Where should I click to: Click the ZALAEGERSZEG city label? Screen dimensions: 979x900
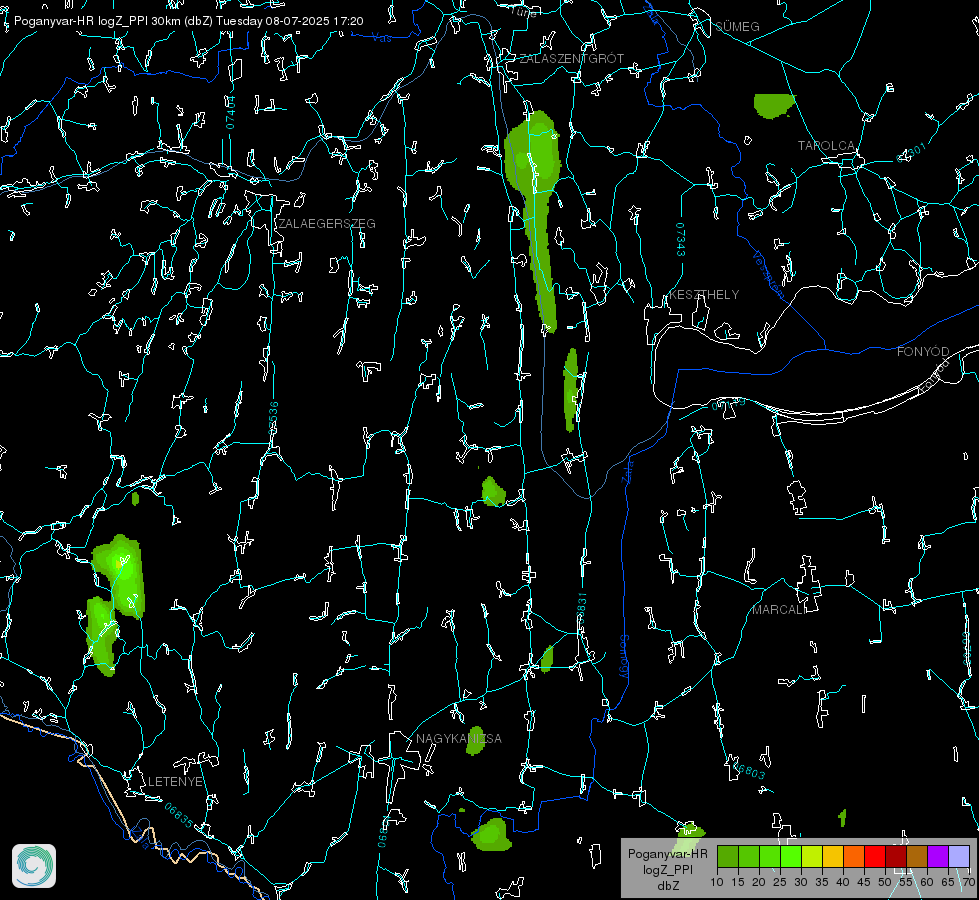tap(327, 224)
